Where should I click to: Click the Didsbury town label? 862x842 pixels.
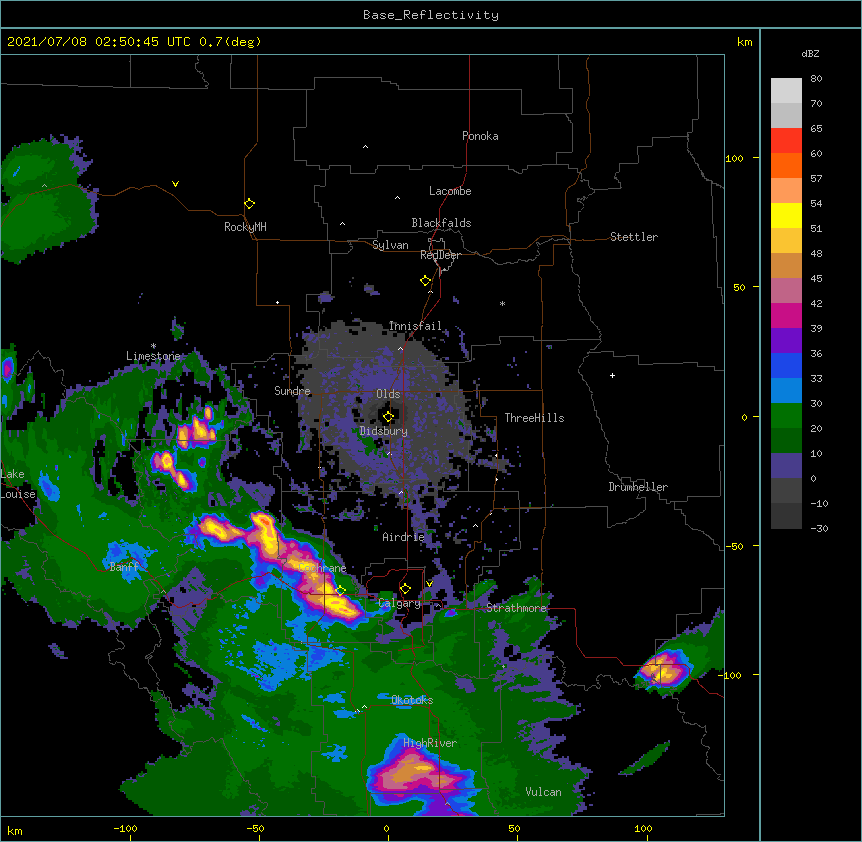383,431
